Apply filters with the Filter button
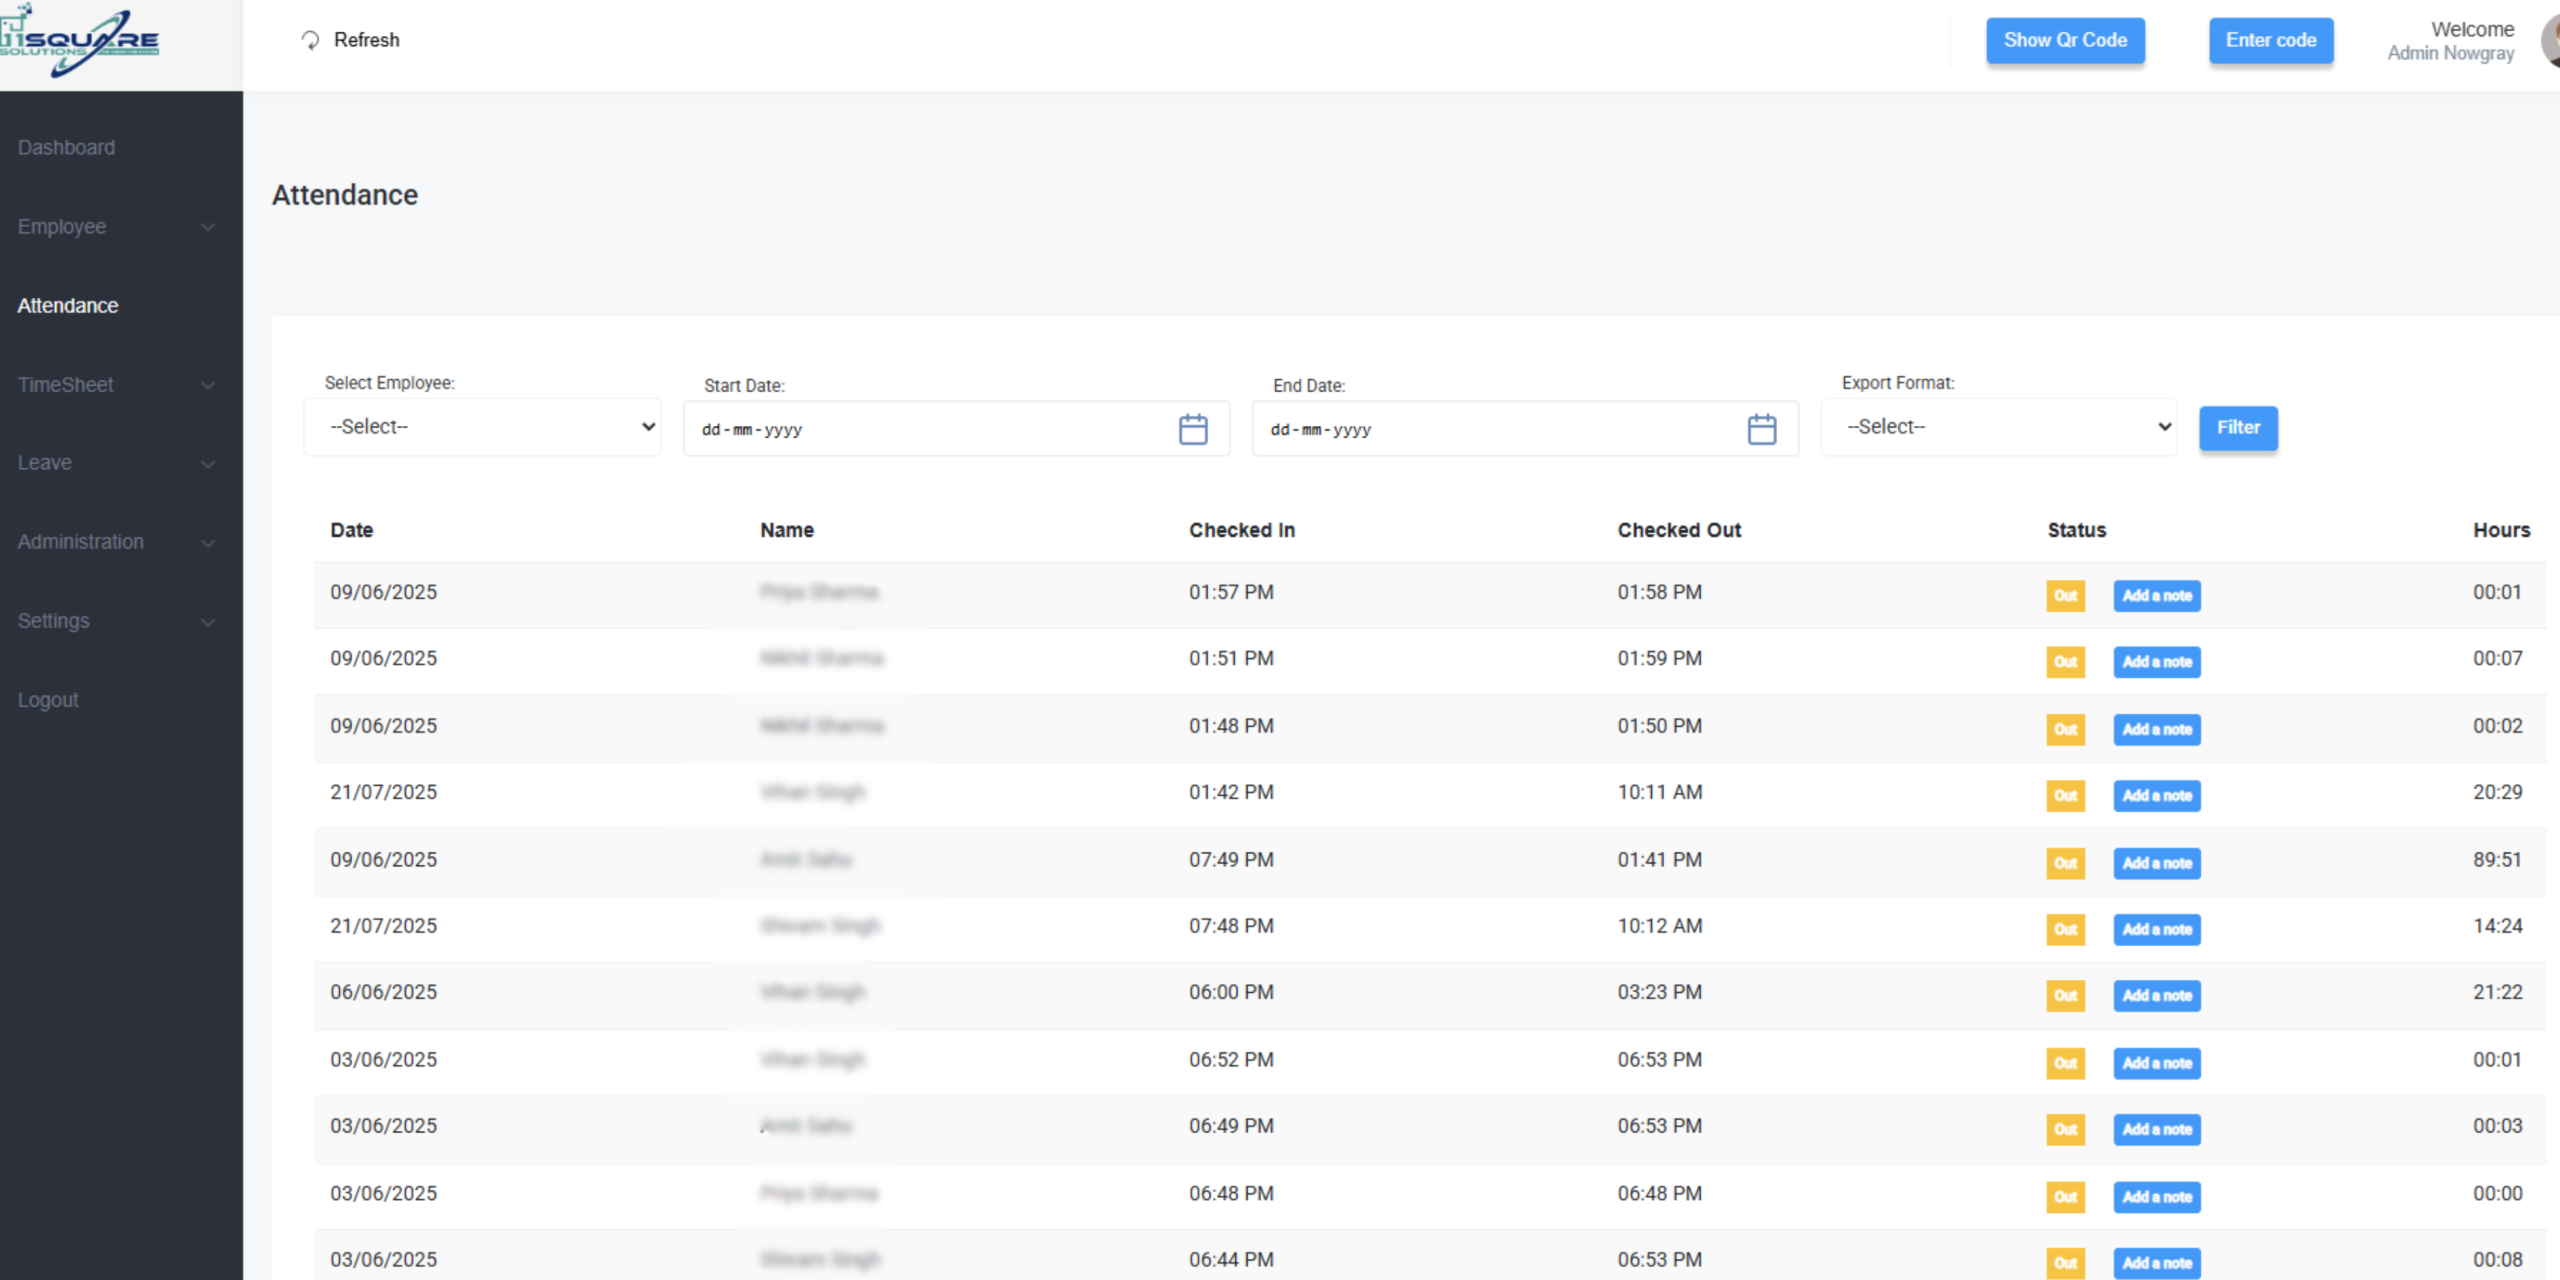Screen dimensions: 2560x1280 pyautogui.click(x=2237, y=428)
